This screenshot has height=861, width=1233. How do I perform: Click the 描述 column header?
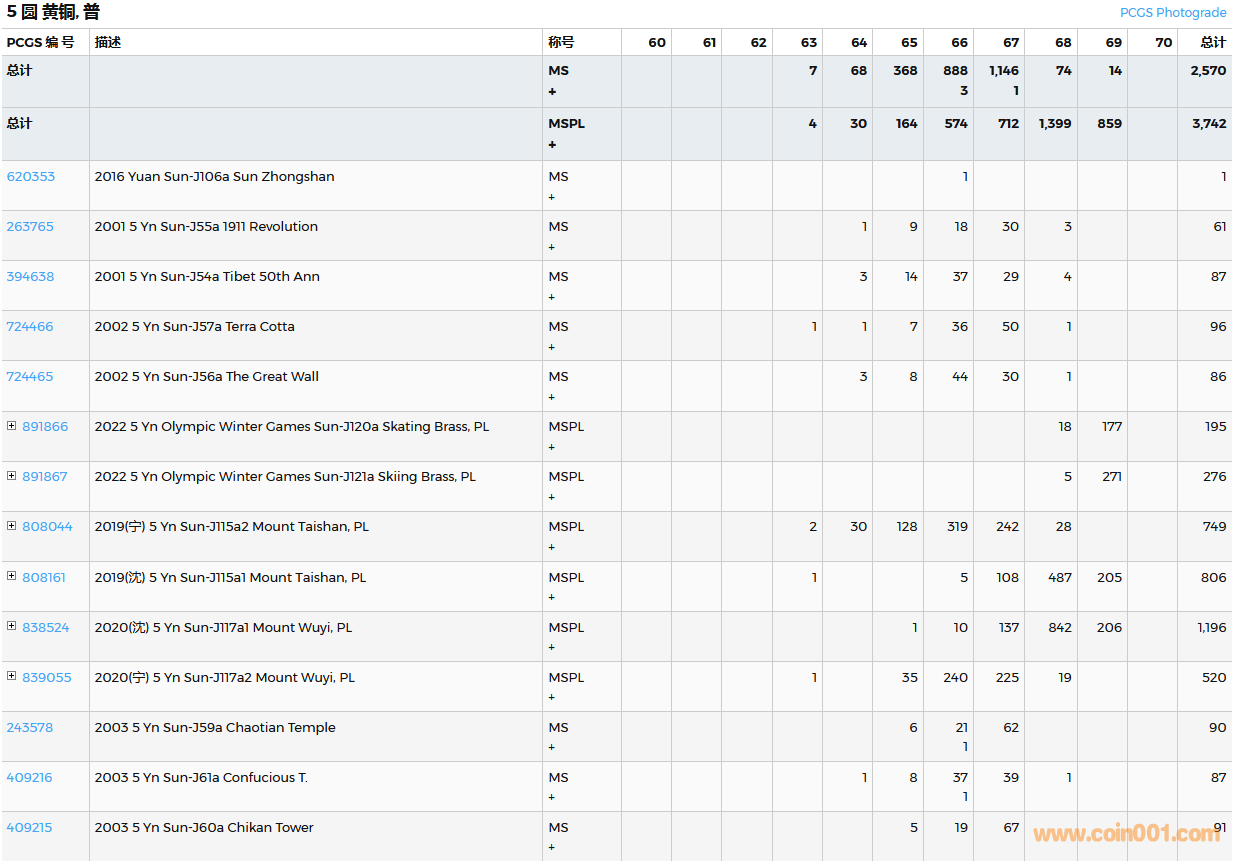(108, 43)
